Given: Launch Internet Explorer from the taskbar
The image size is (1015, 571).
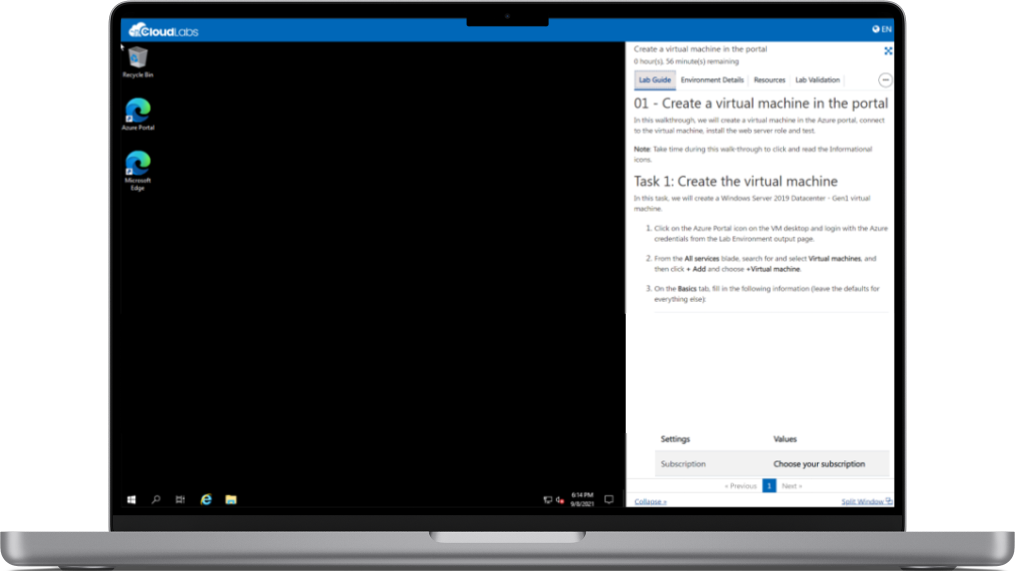Looking at the screenshot, I should 206,499.
